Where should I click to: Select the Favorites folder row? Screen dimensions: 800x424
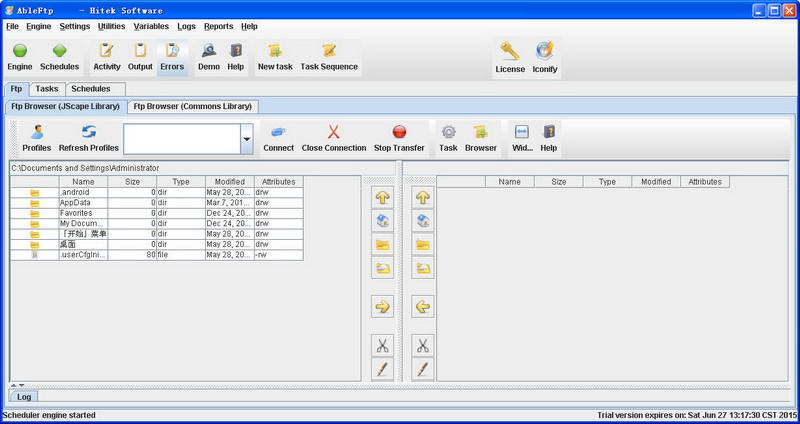click(x=157, y=213)
